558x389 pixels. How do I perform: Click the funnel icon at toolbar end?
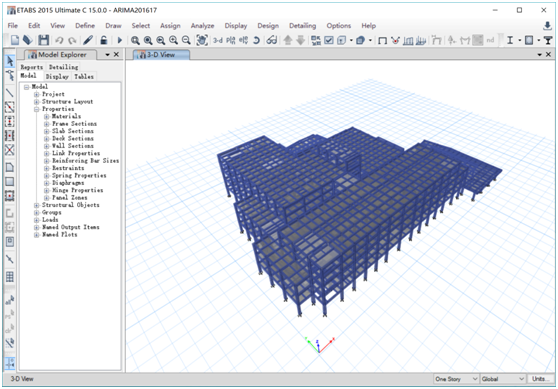(x=548, y=41)
